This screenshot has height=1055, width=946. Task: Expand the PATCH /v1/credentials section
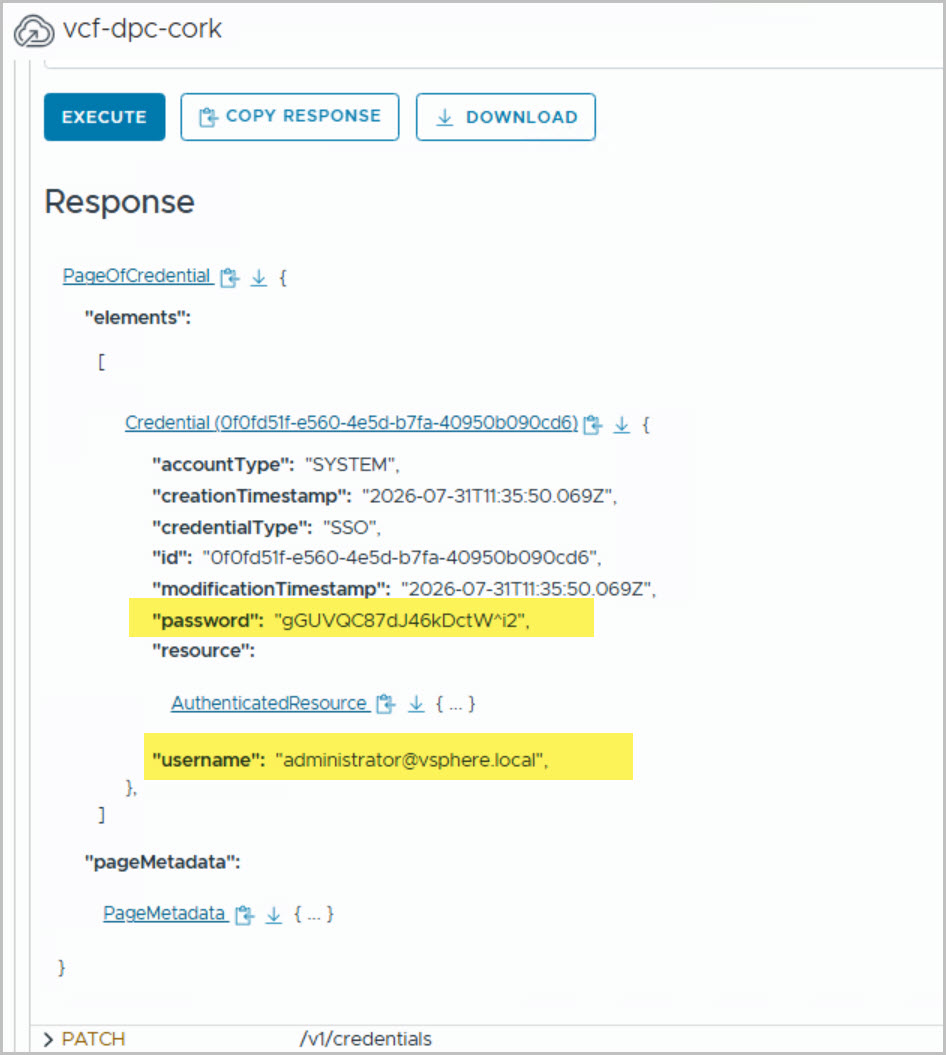[48, 1040]
